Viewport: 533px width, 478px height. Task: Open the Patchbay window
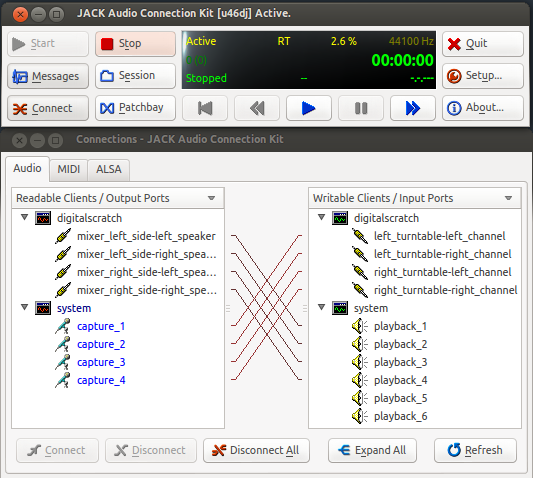tap(135, 108)
